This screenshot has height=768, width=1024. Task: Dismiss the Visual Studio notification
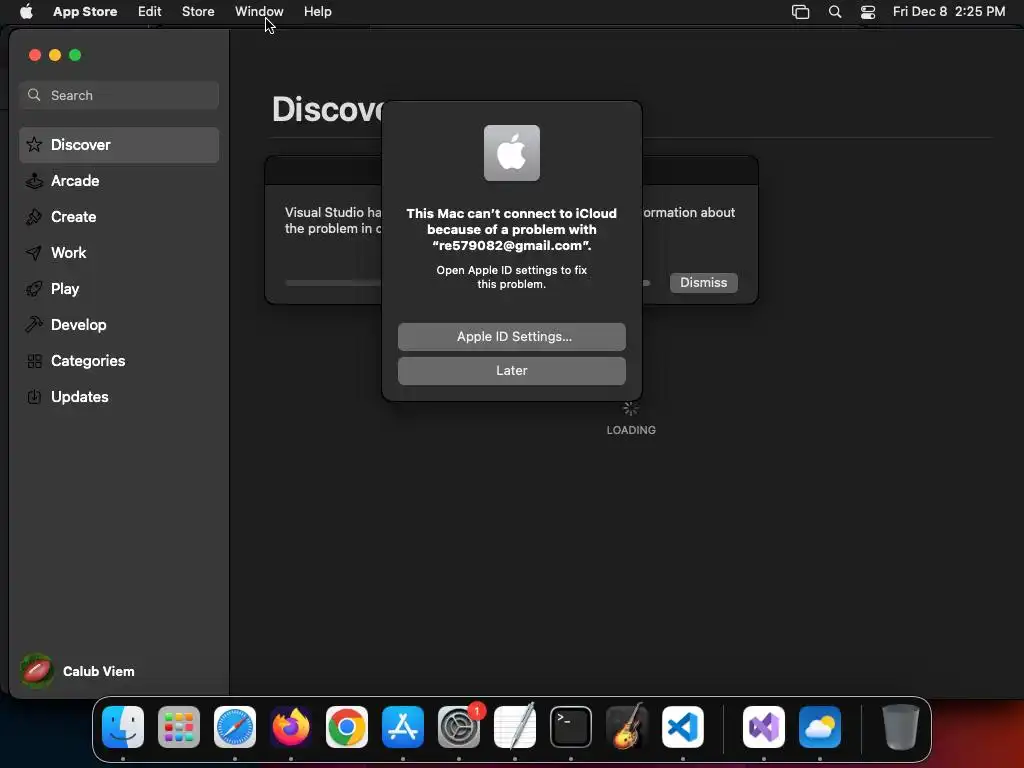(x=703, y=283)
